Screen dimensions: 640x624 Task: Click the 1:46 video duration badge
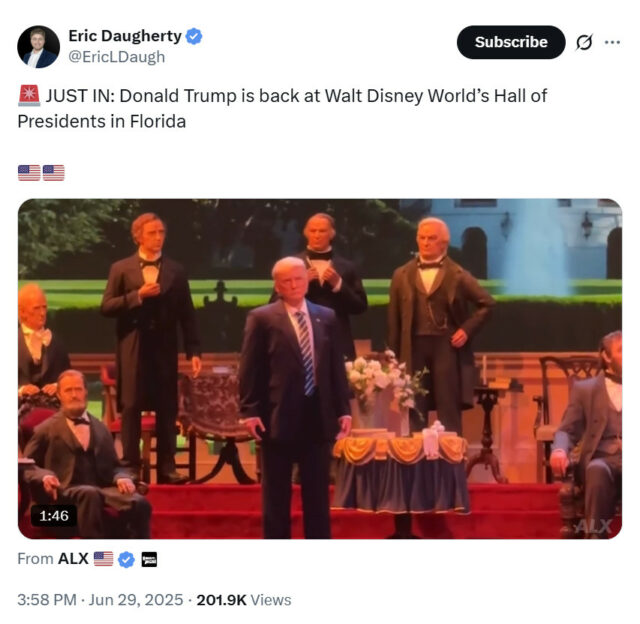click(54, 516)
